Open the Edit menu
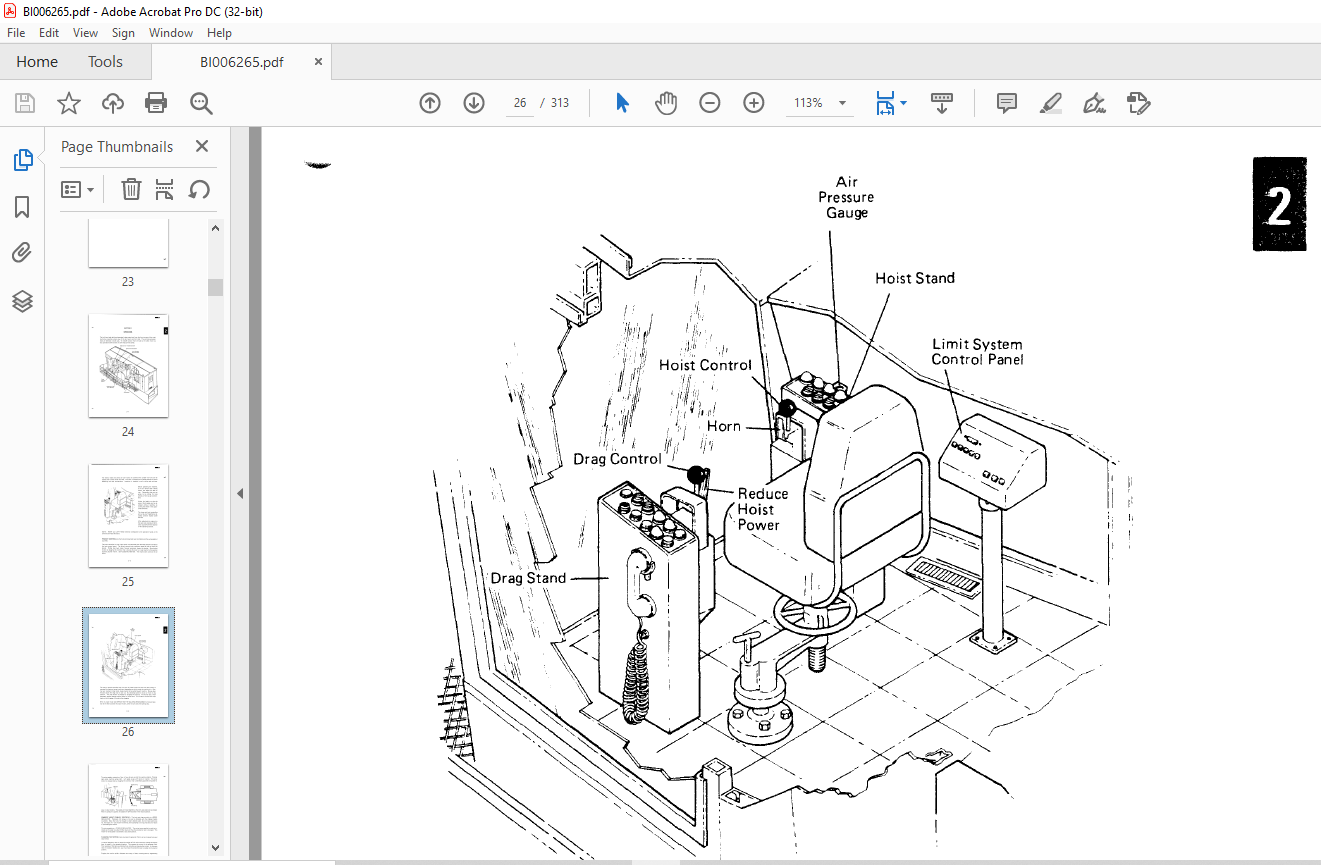 tap(49, 33)
